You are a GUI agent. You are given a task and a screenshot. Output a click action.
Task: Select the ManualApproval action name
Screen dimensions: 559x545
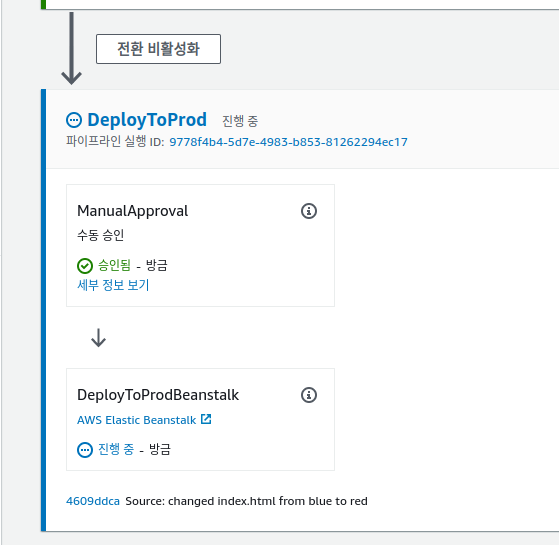click(133, 211)
